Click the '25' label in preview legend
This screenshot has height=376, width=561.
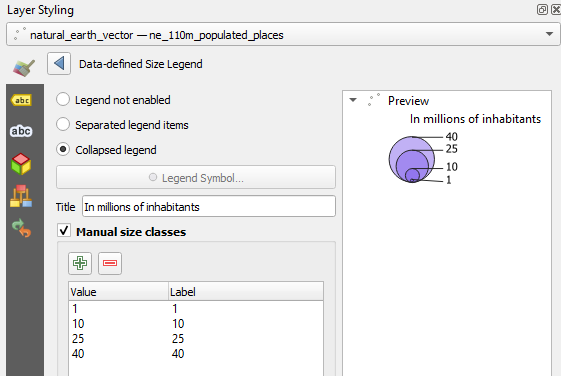tap(452, 149)
